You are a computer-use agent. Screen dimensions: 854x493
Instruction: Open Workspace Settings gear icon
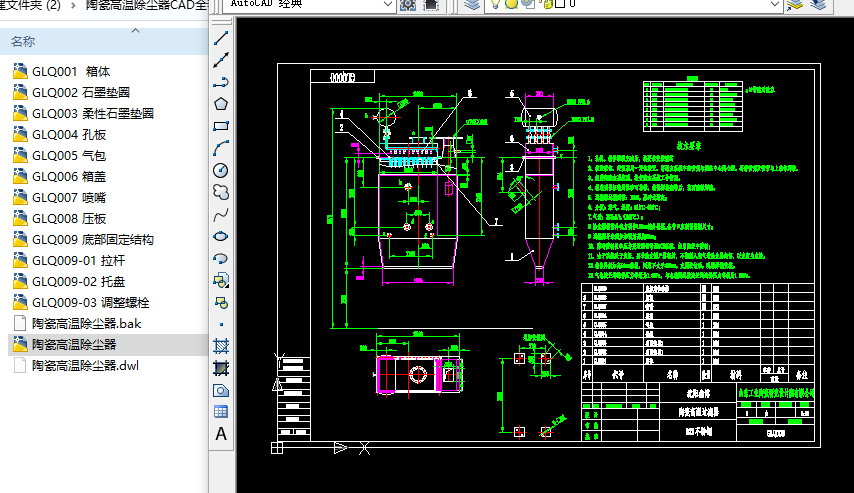(408, 5)
